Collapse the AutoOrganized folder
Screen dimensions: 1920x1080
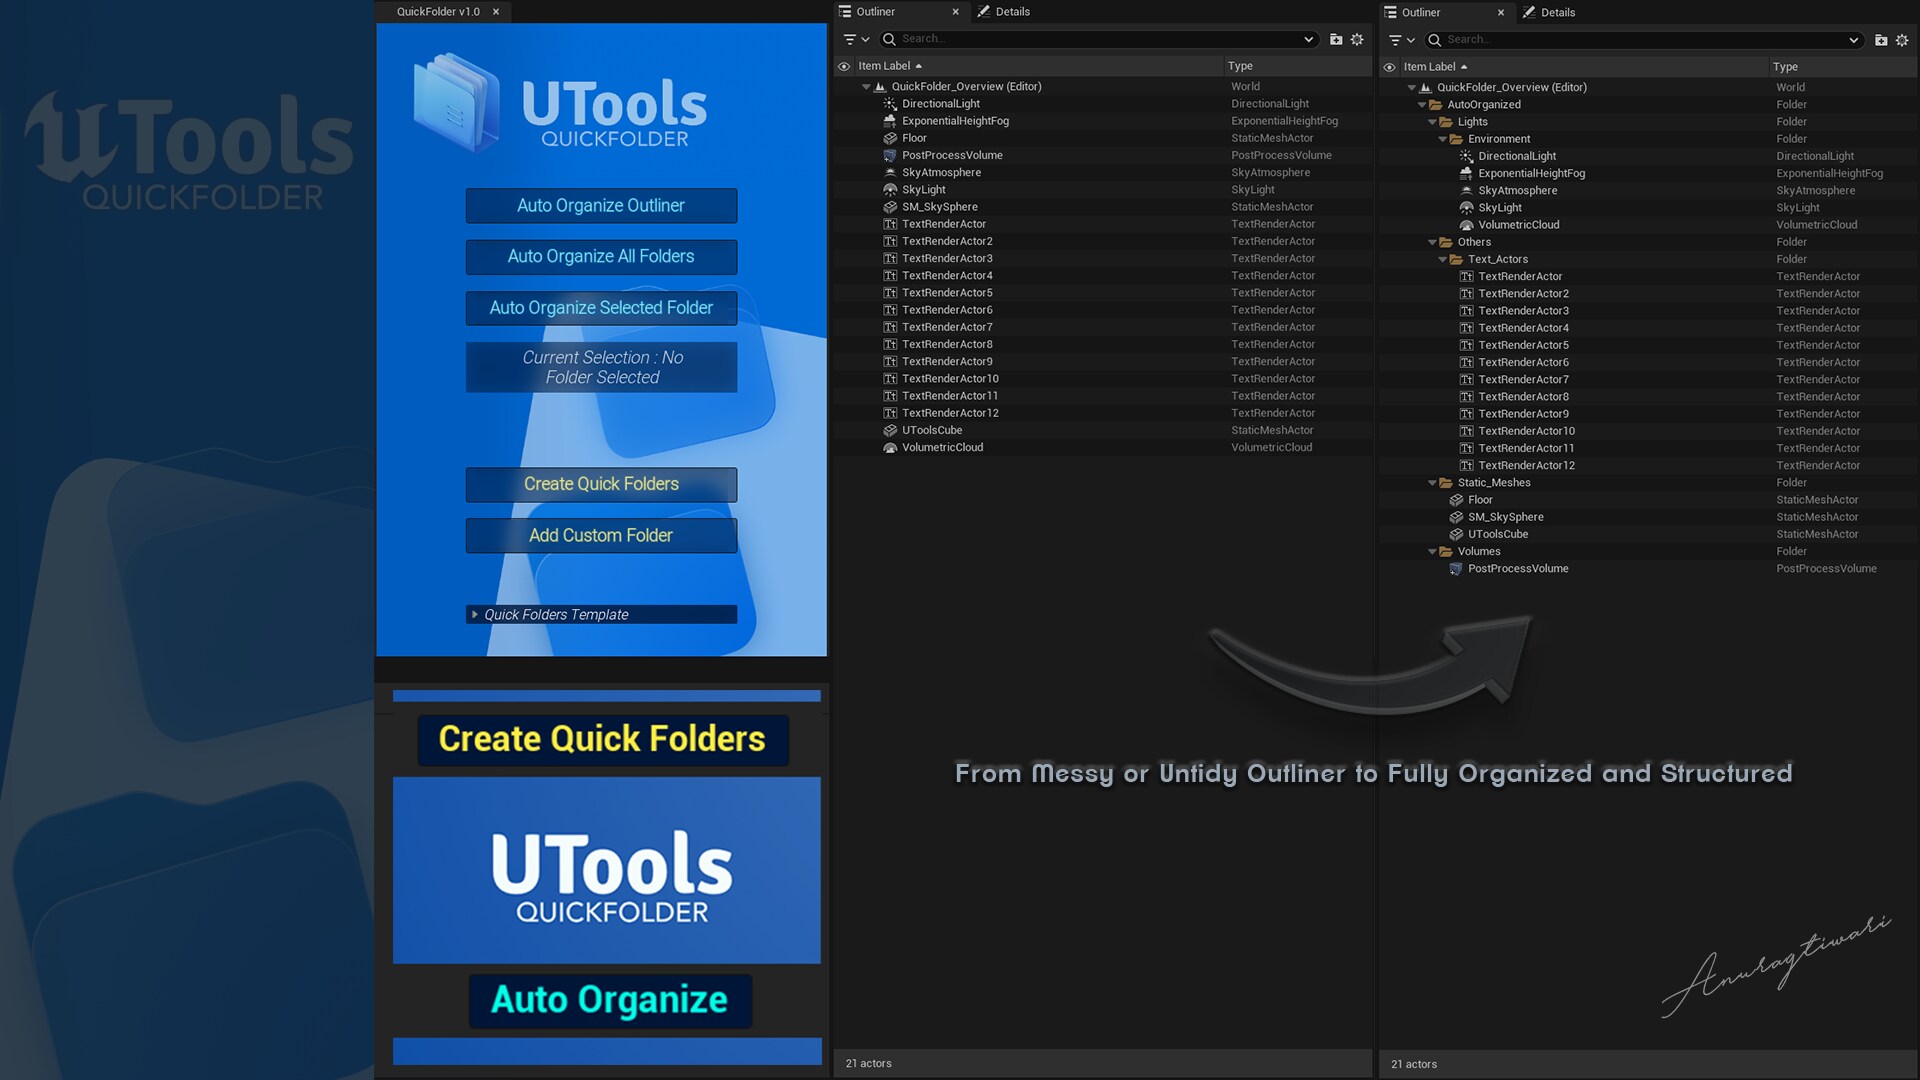click(x=1422, y=104)
